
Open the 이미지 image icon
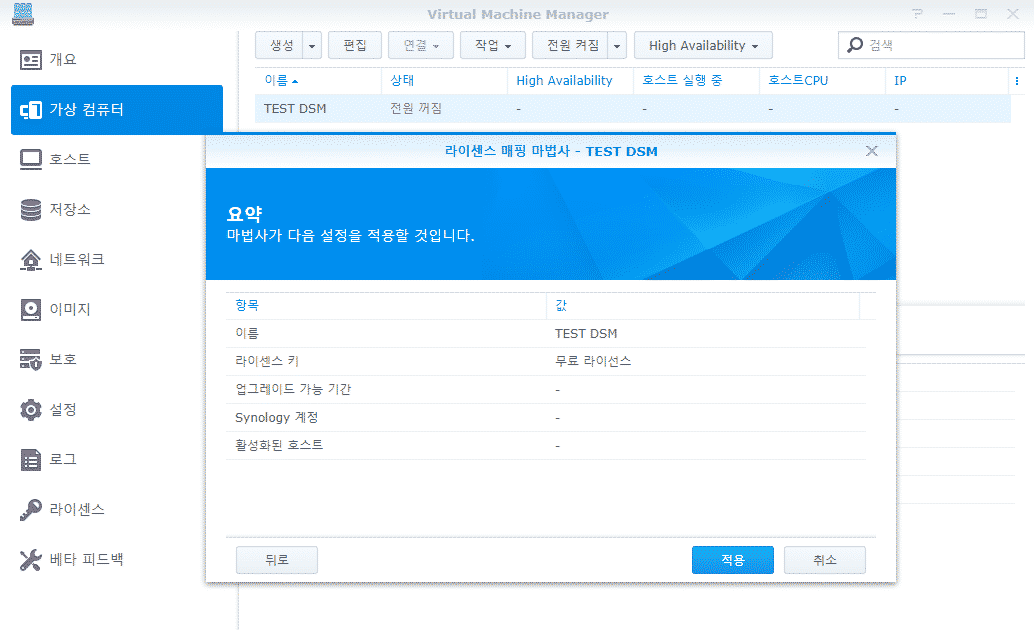click(x=30, y=310)
